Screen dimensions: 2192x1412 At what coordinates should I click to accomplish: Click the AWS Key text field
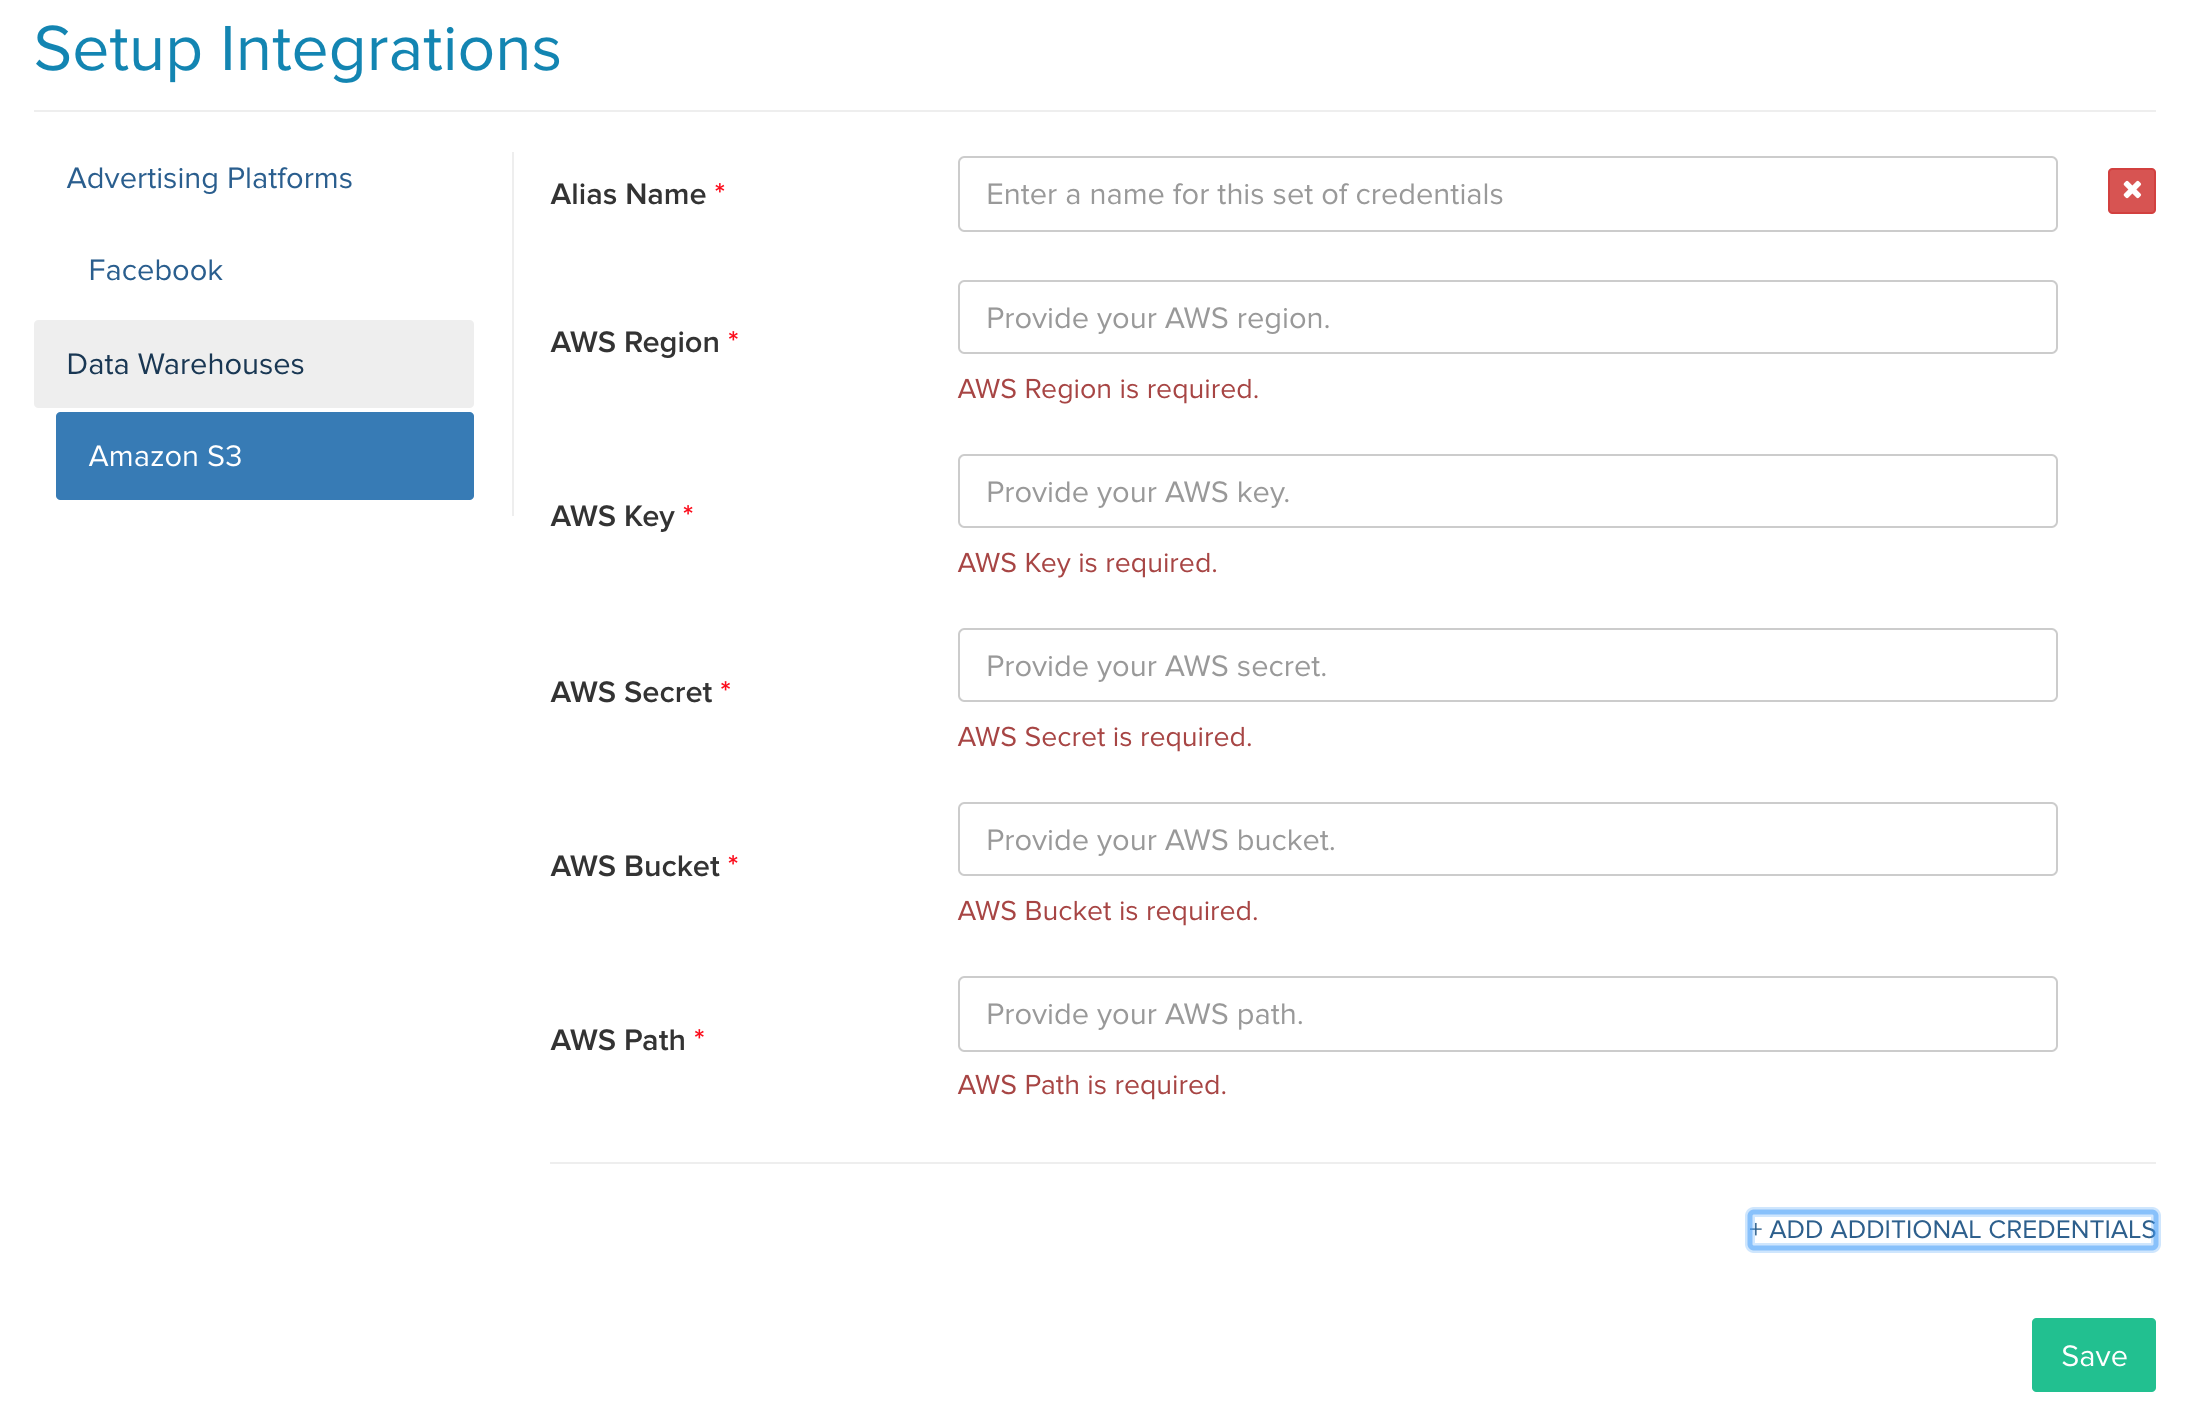point(1507,491)
